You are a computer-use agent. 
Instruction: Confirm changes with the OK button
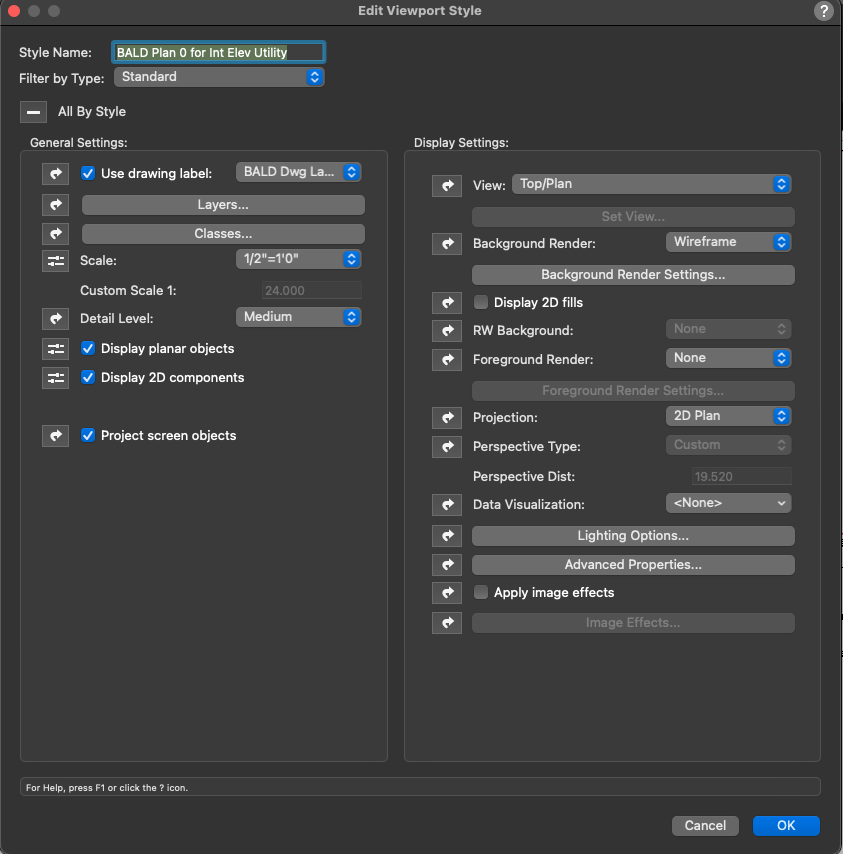[786, 825]
